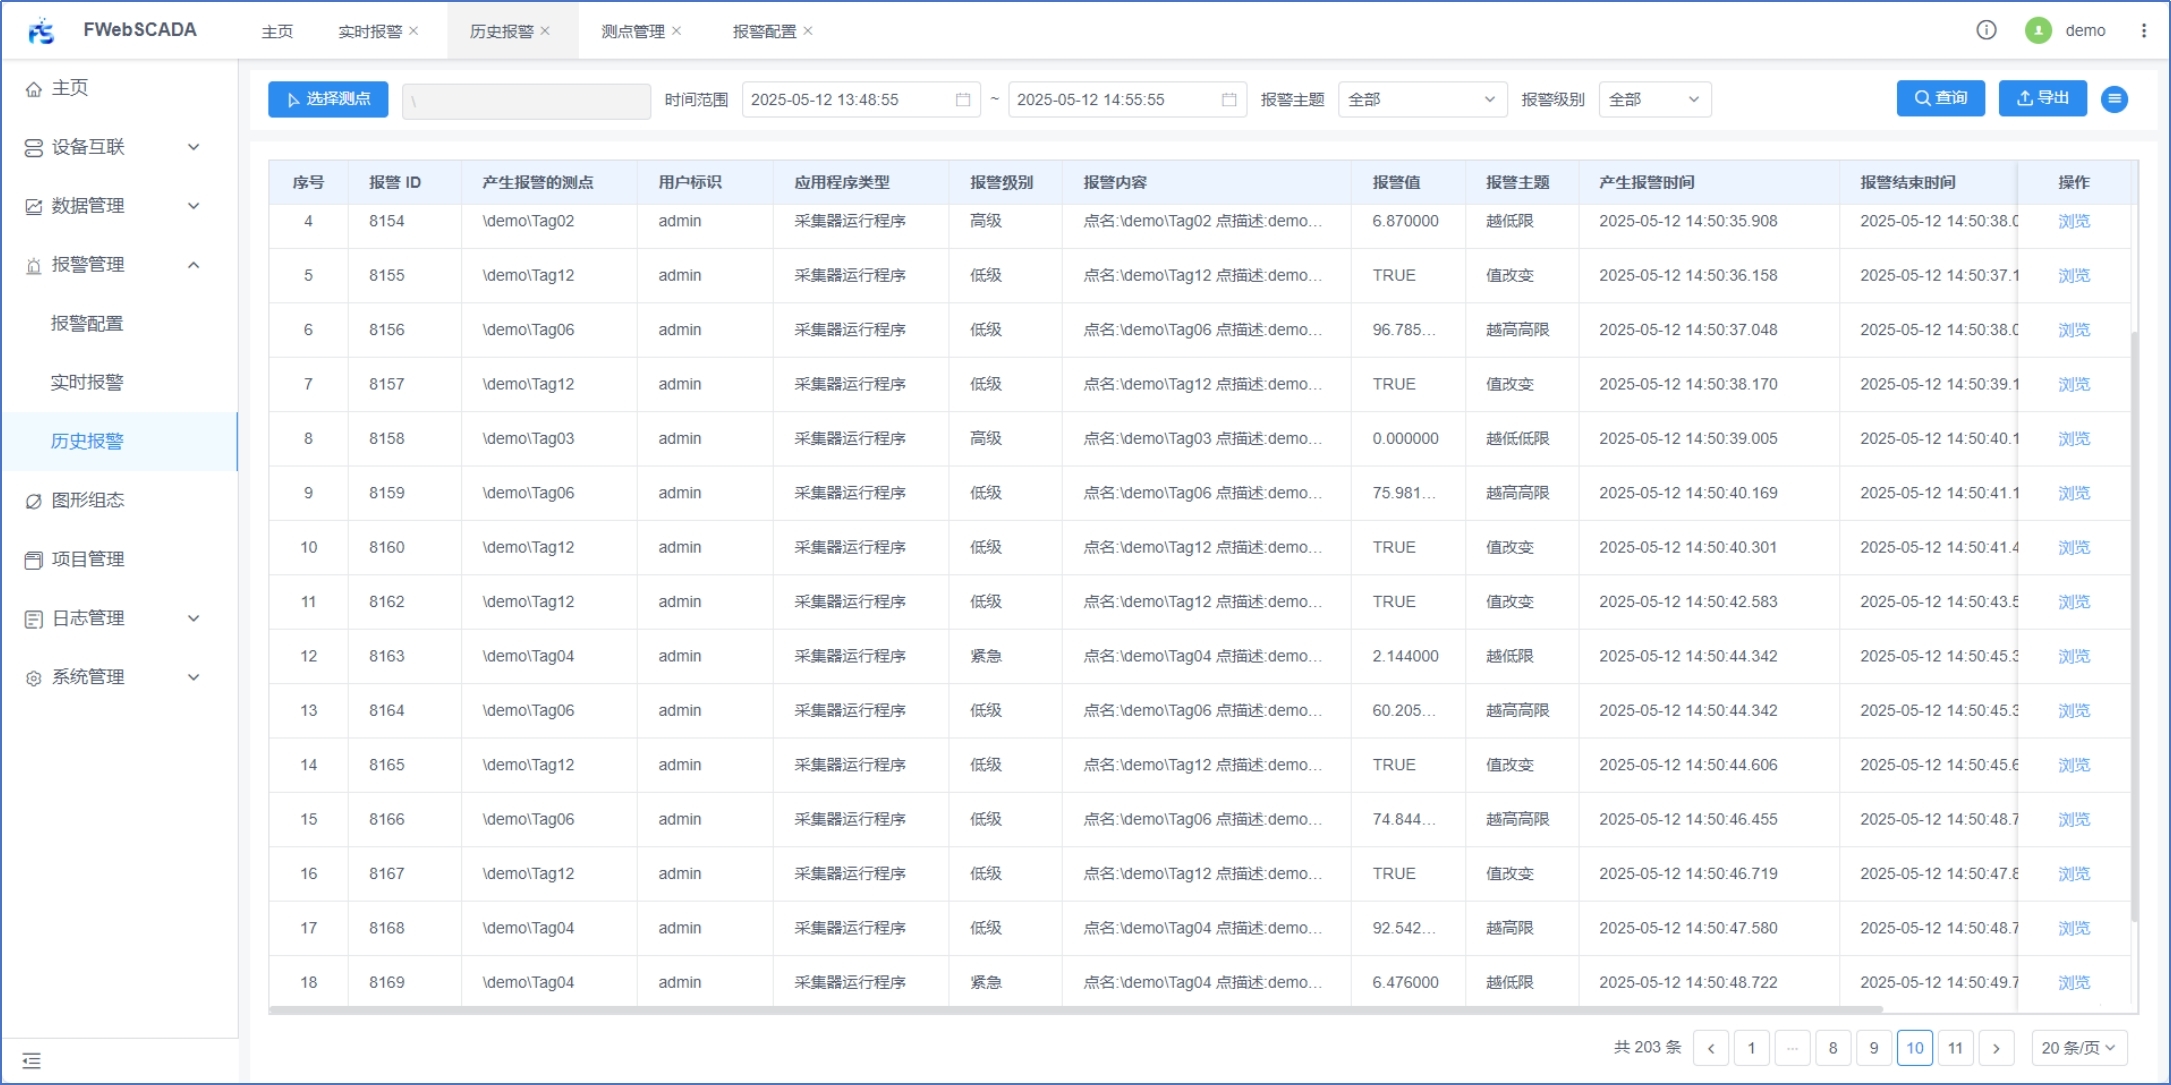Switch to the 报警配置 tab
The width and height of the screenshot is (2171, 1085).
[x=764, y=32]
